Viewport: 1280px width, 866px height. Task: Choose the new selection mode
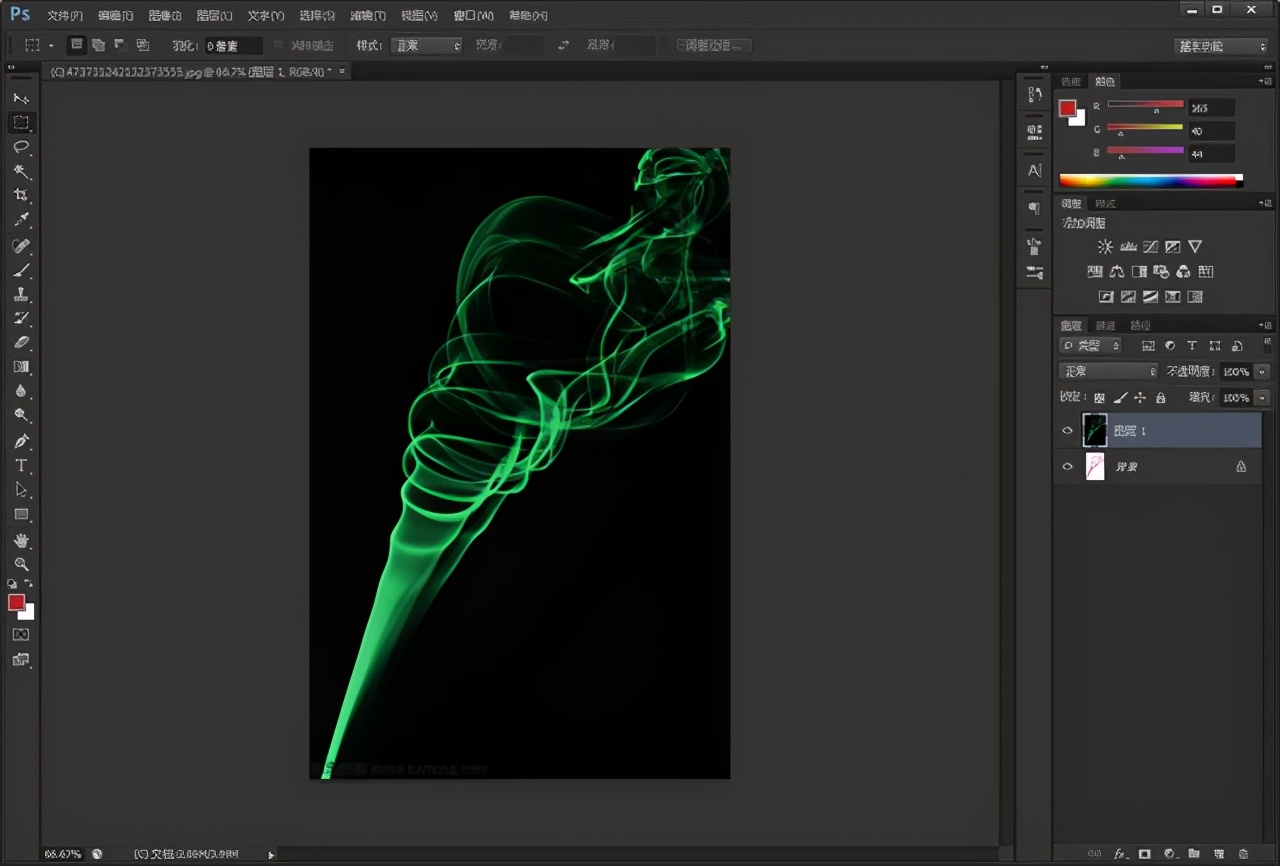tap(77, 45)
